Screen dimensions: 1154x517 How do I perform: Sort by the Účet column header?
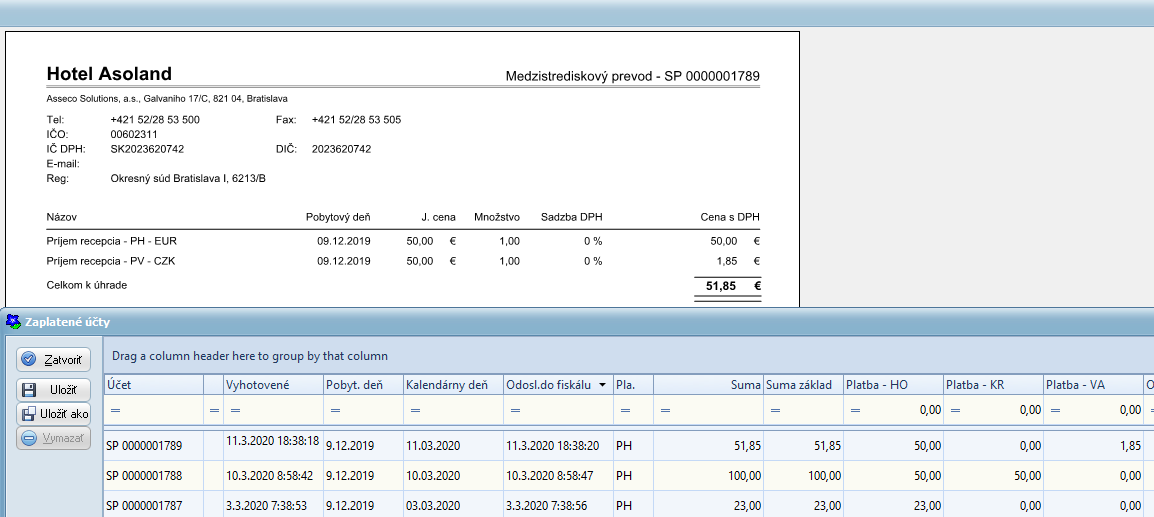(x=152, y=385)
